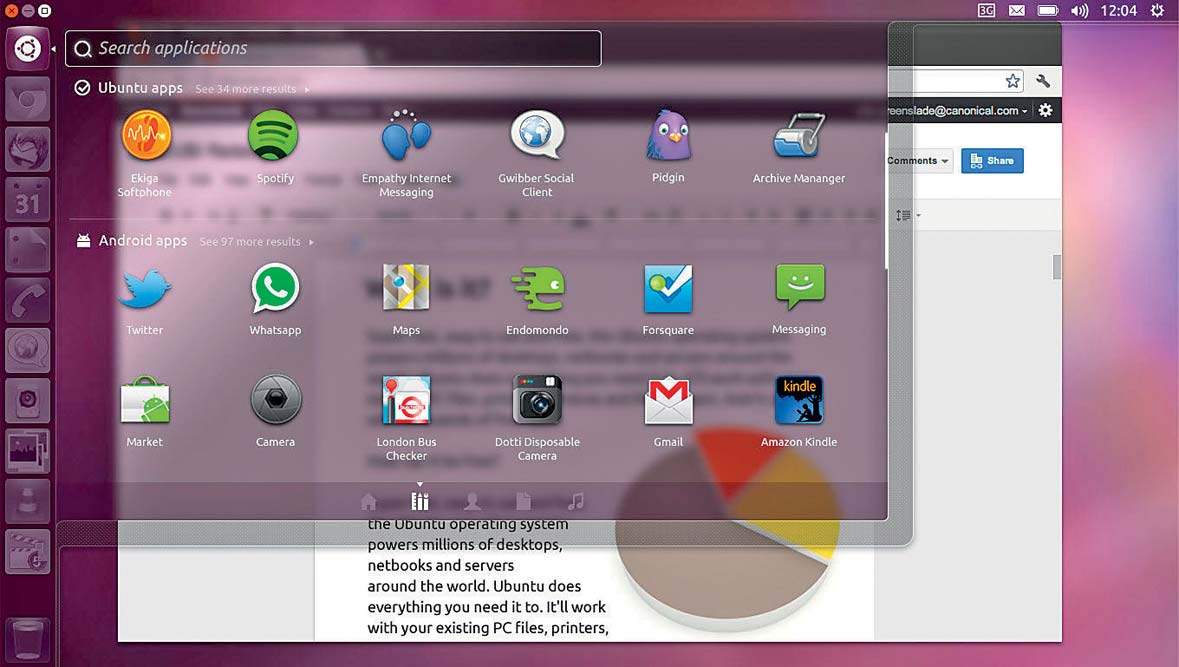Switch to the People lens in the dash
This screenshot has height=667, width=1179.
pyautogui.click(x=472, y=502)
